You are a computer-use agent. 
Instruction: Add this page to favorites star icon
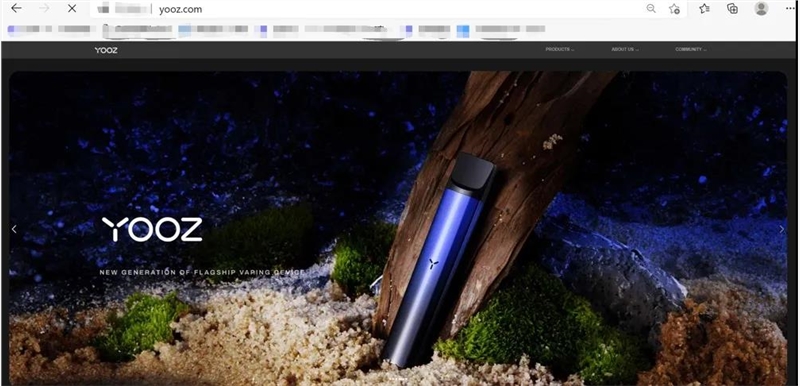674,9
